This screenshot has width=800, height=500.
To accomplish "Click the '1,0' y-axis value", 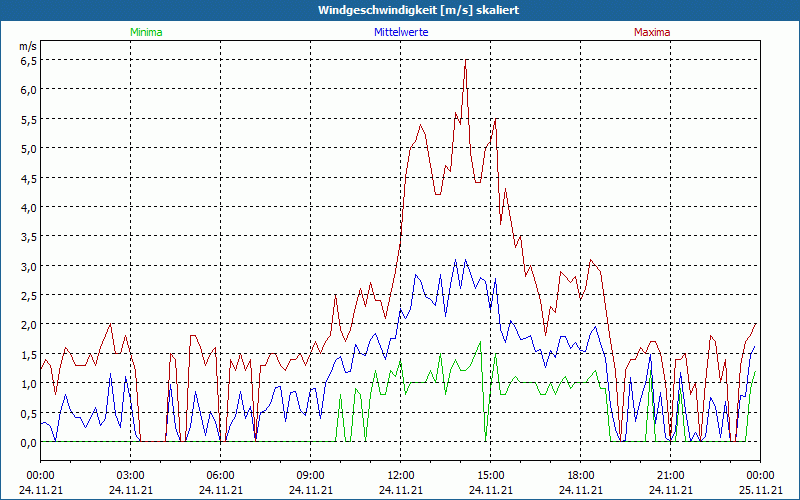I will [29, 385].
